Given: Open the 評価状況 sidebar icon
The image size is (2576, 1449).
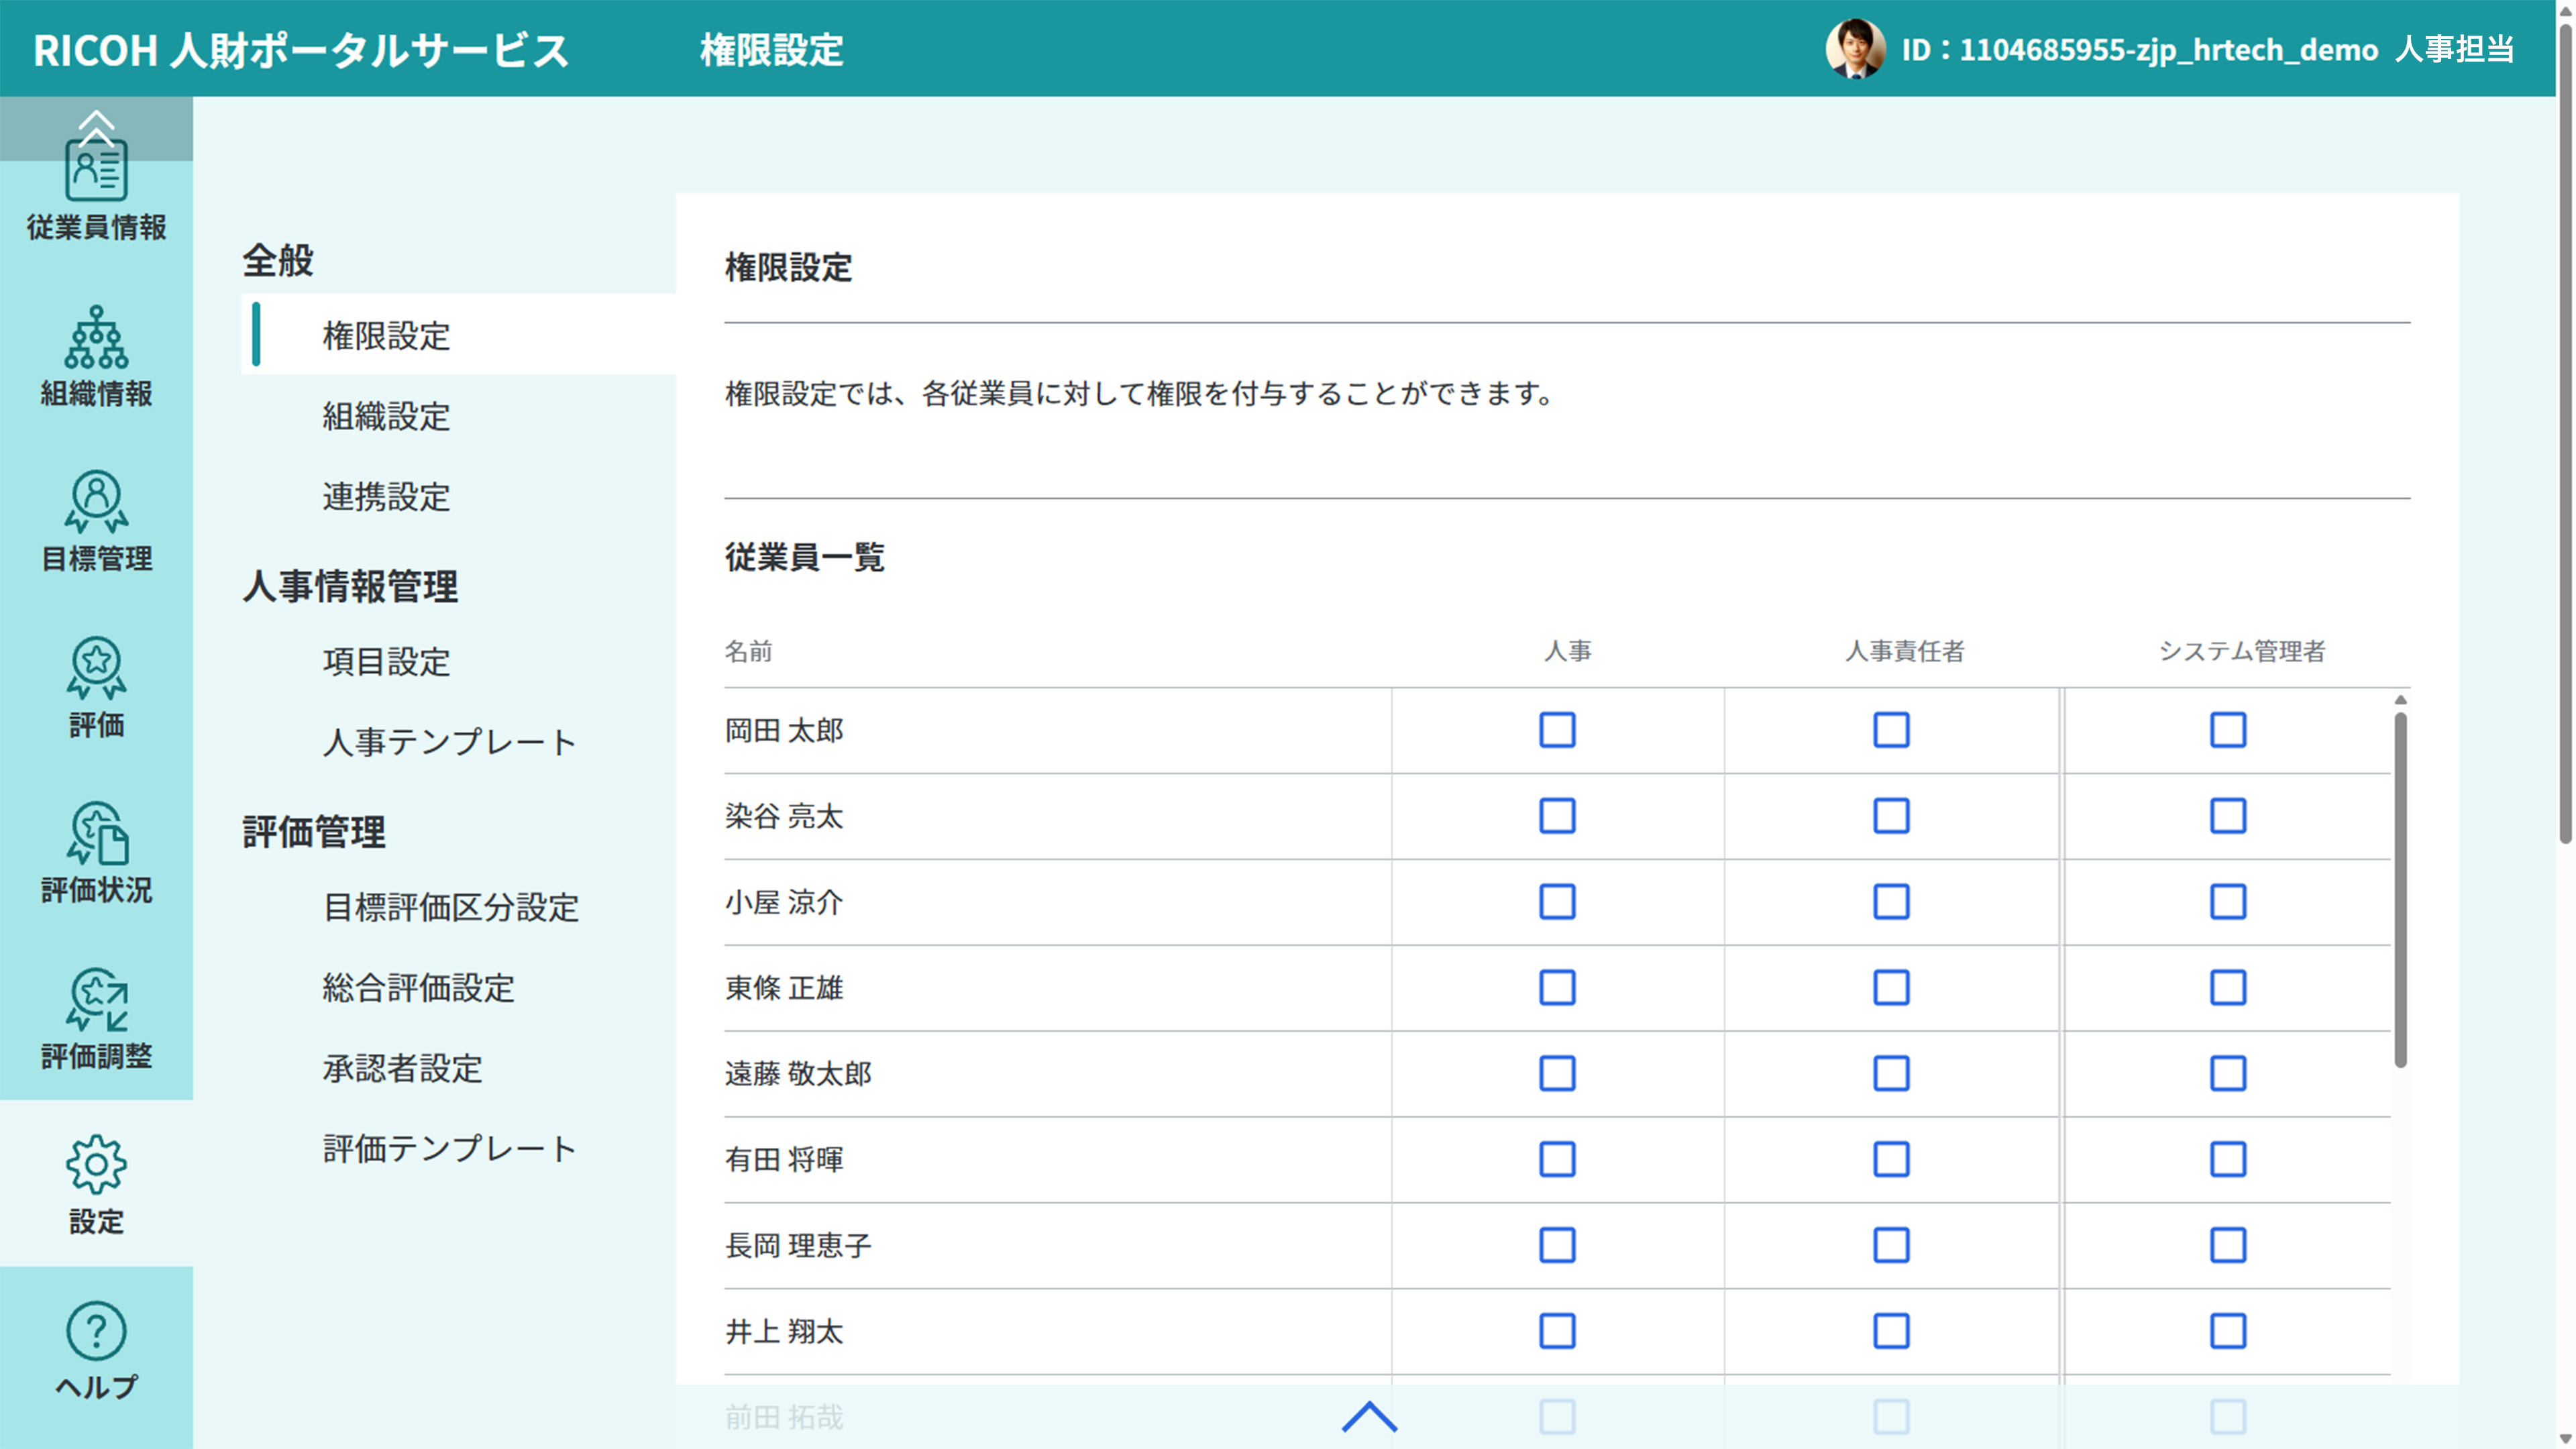Looking at the screenshot, I should (96, 833).
